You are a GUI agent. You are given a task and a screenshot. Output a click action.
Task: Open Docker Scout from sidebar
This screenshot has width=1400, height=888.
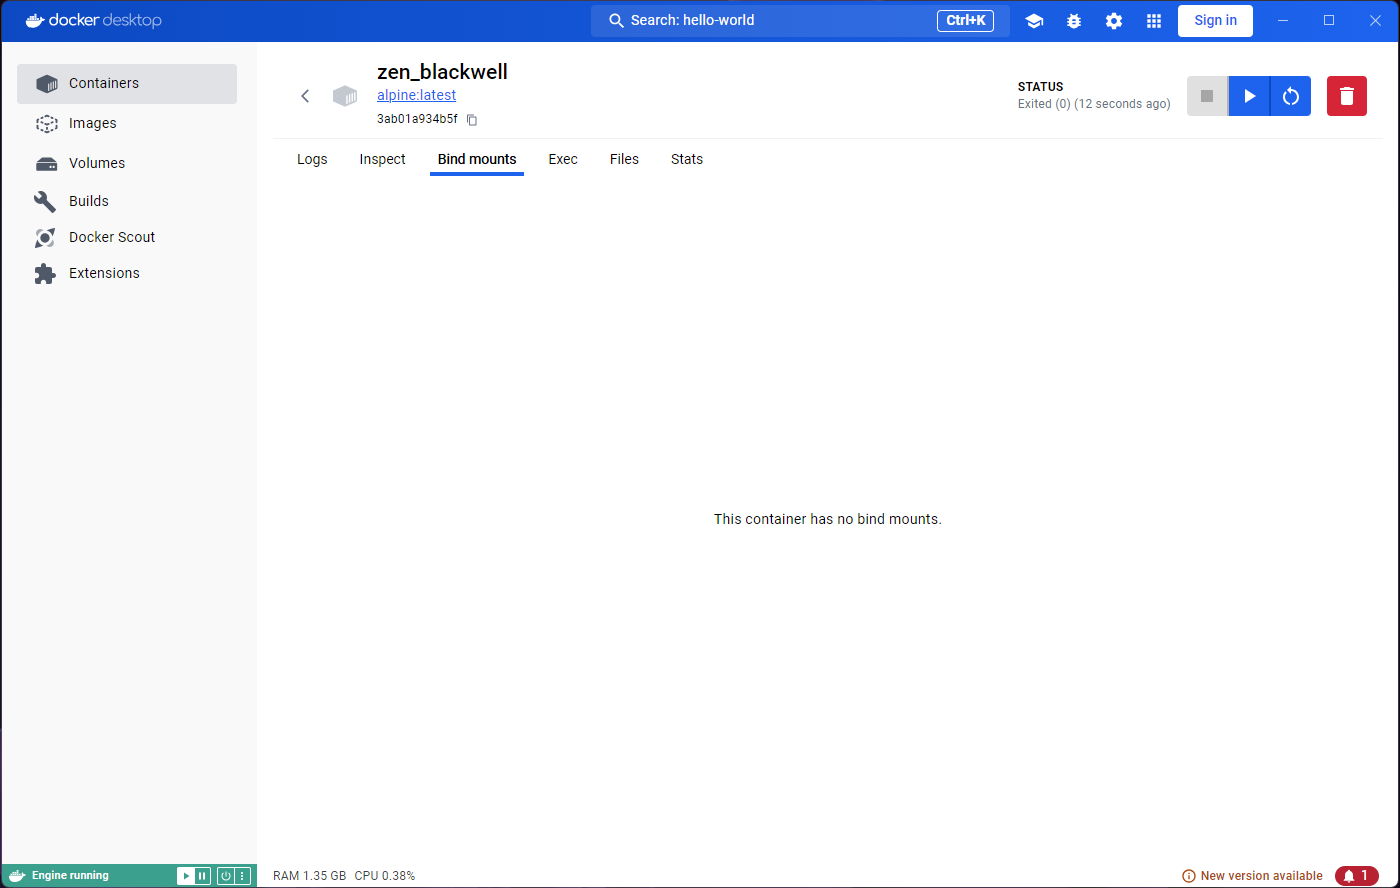127,237
